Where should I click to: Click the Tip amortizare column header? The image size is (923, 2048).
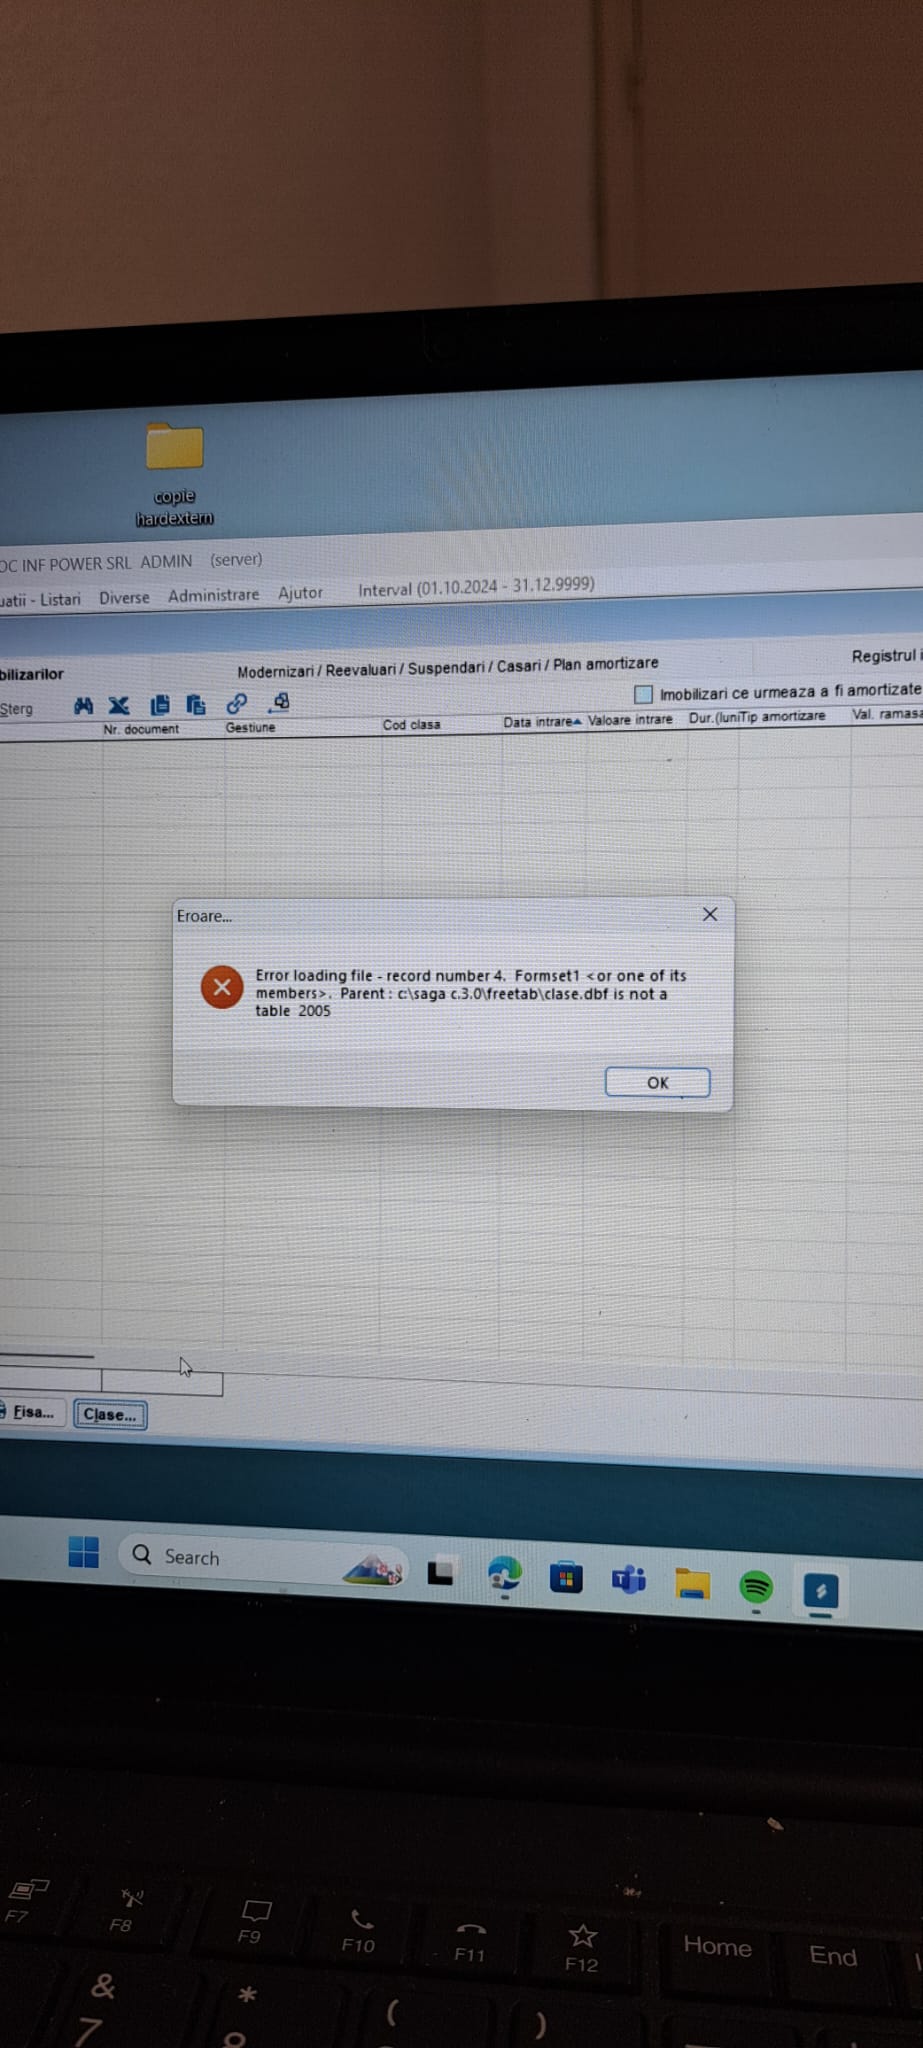pos(782,716)
